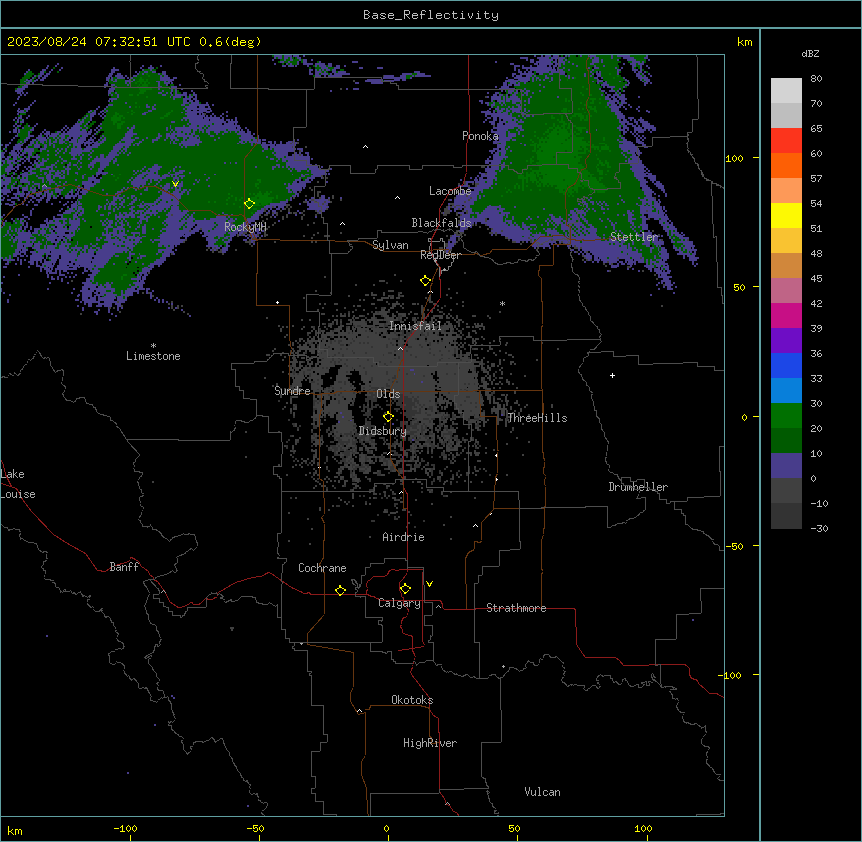Select the yellow diamond marker below Cochrane
862x842 pixels.
pyautogui.click(x=340, y=590)
